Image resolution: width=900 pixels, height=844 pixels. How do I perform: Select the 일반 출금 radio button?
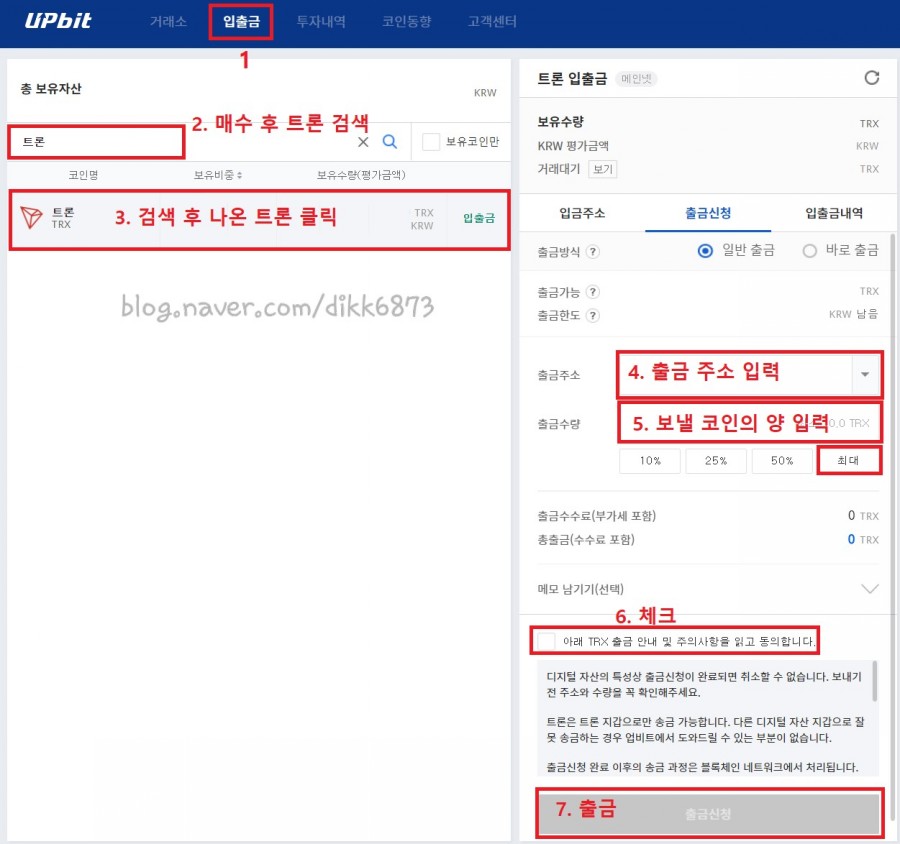click(705, 251)
